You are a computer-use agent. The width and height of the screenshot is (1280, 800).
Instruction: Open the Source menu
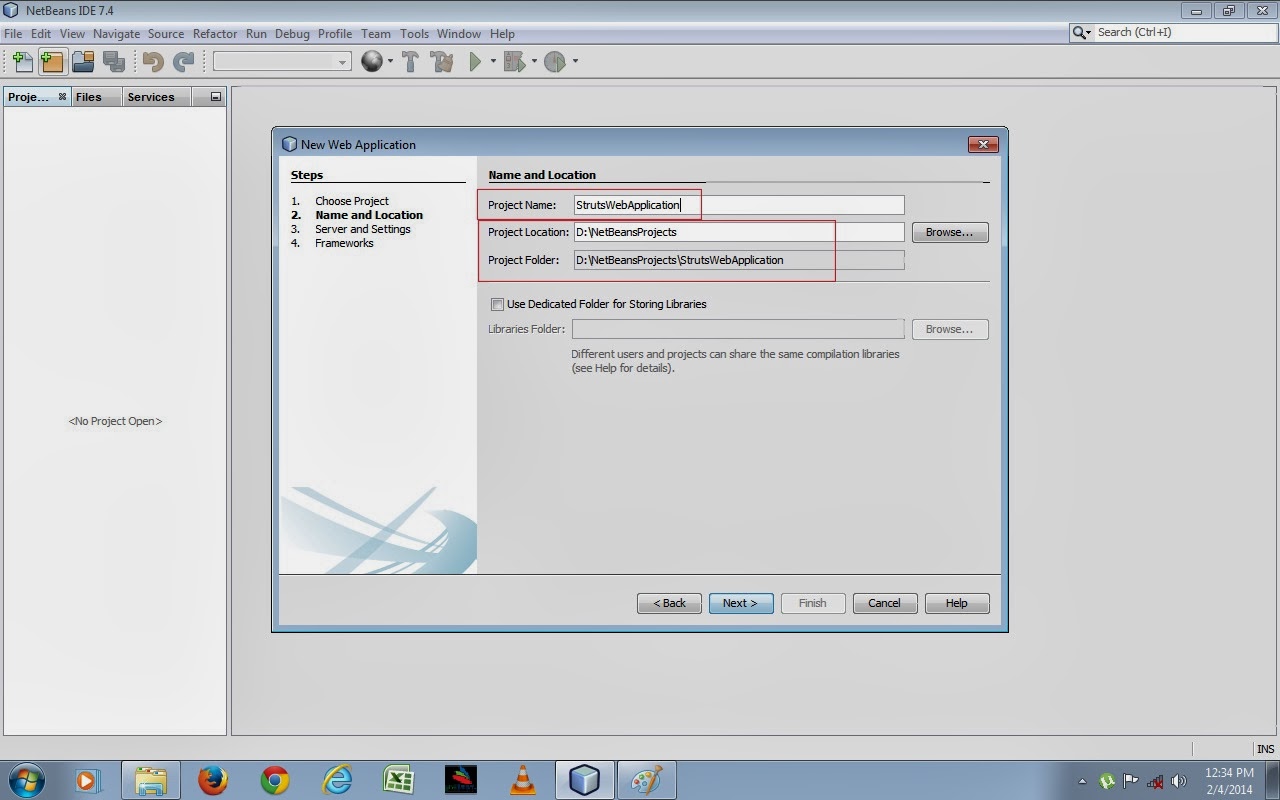166,33
